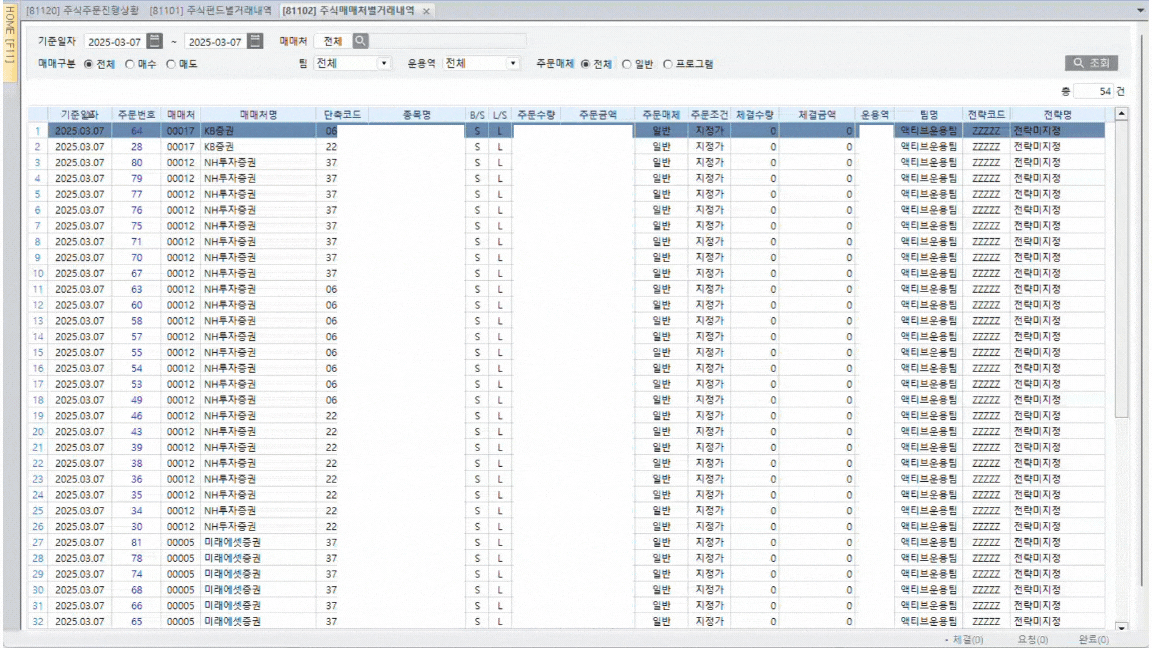1152x648 pixels.
Task: Select the 일반 radio option
Action: click(627, 64)
